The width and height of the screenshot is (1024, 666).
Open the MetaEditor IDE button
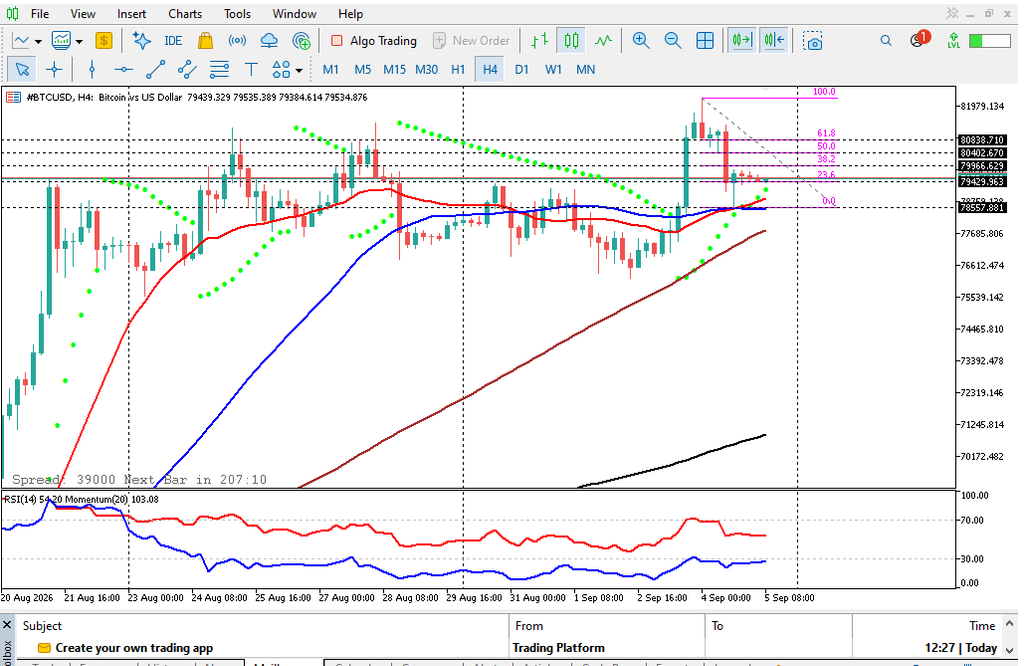point(173,40)
